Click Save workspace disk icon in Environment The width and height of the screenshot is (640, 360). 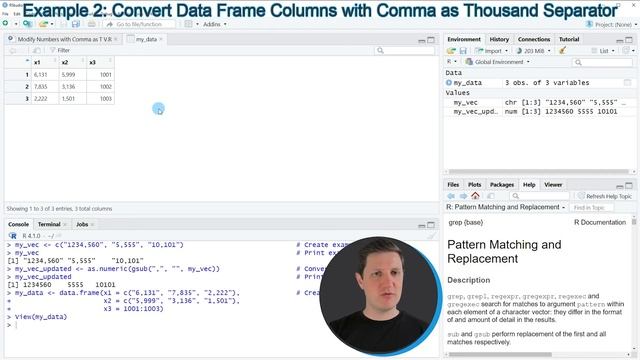463,51
